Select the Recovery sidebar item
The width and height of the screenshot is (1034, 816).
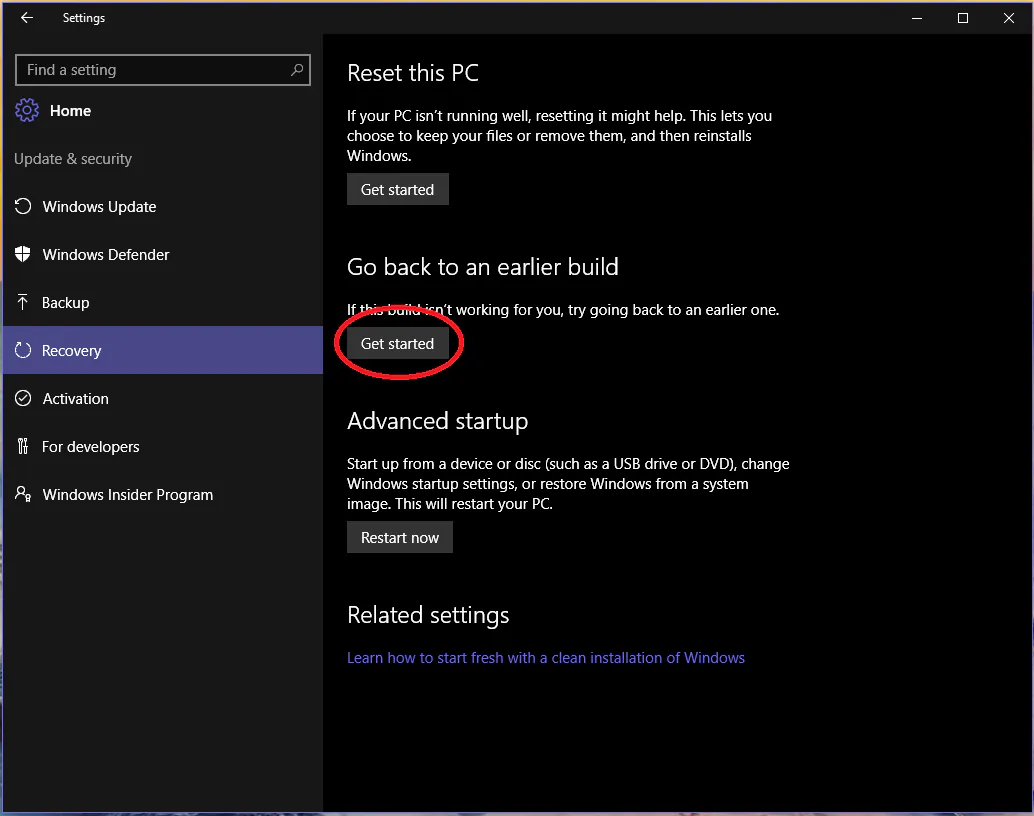(163, 350)
